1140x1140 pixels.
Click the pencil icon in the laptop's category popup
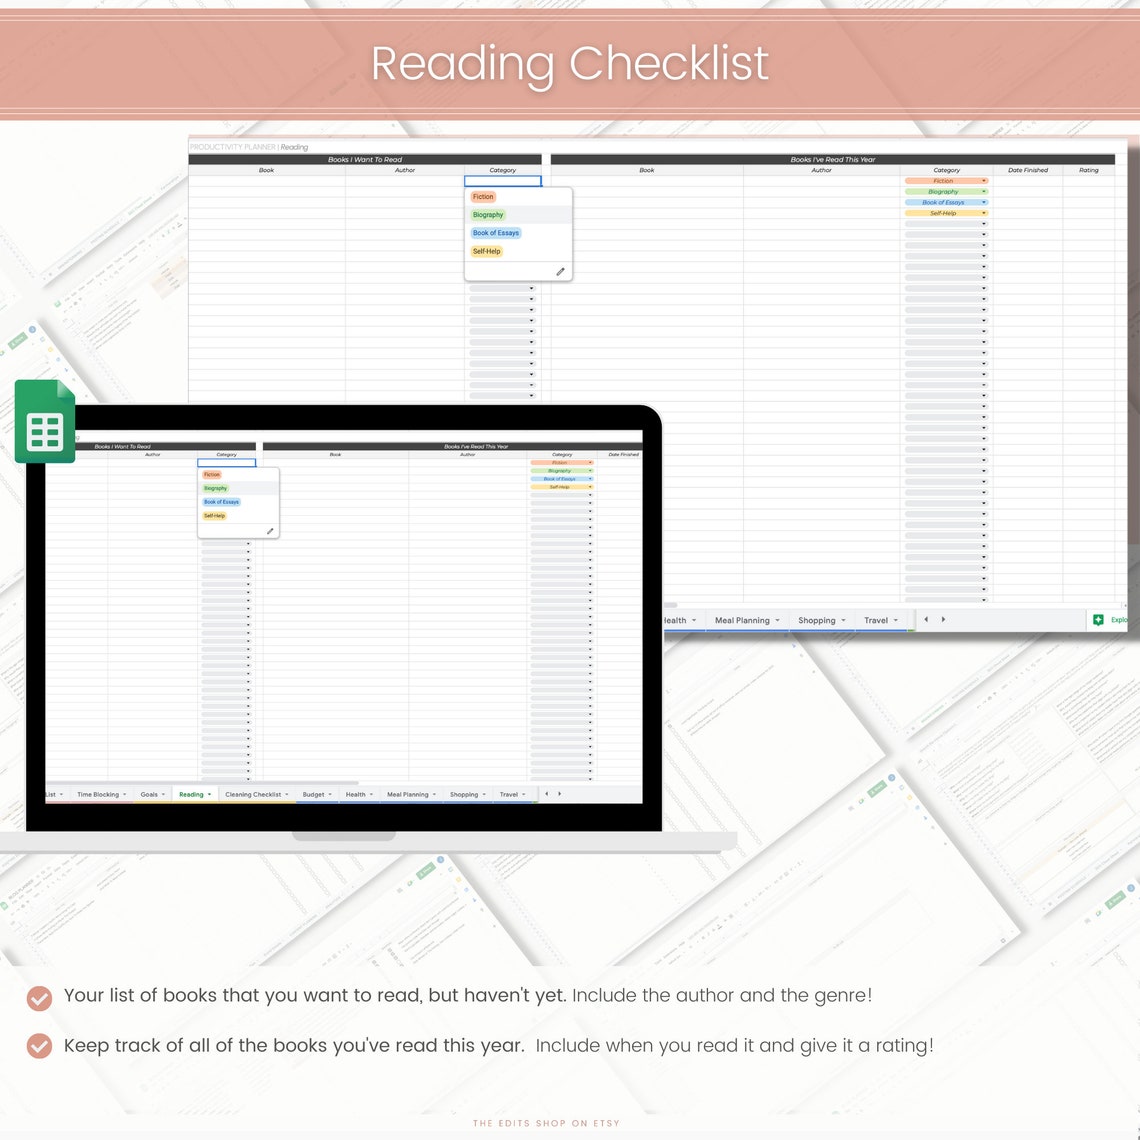click(268, 530)
